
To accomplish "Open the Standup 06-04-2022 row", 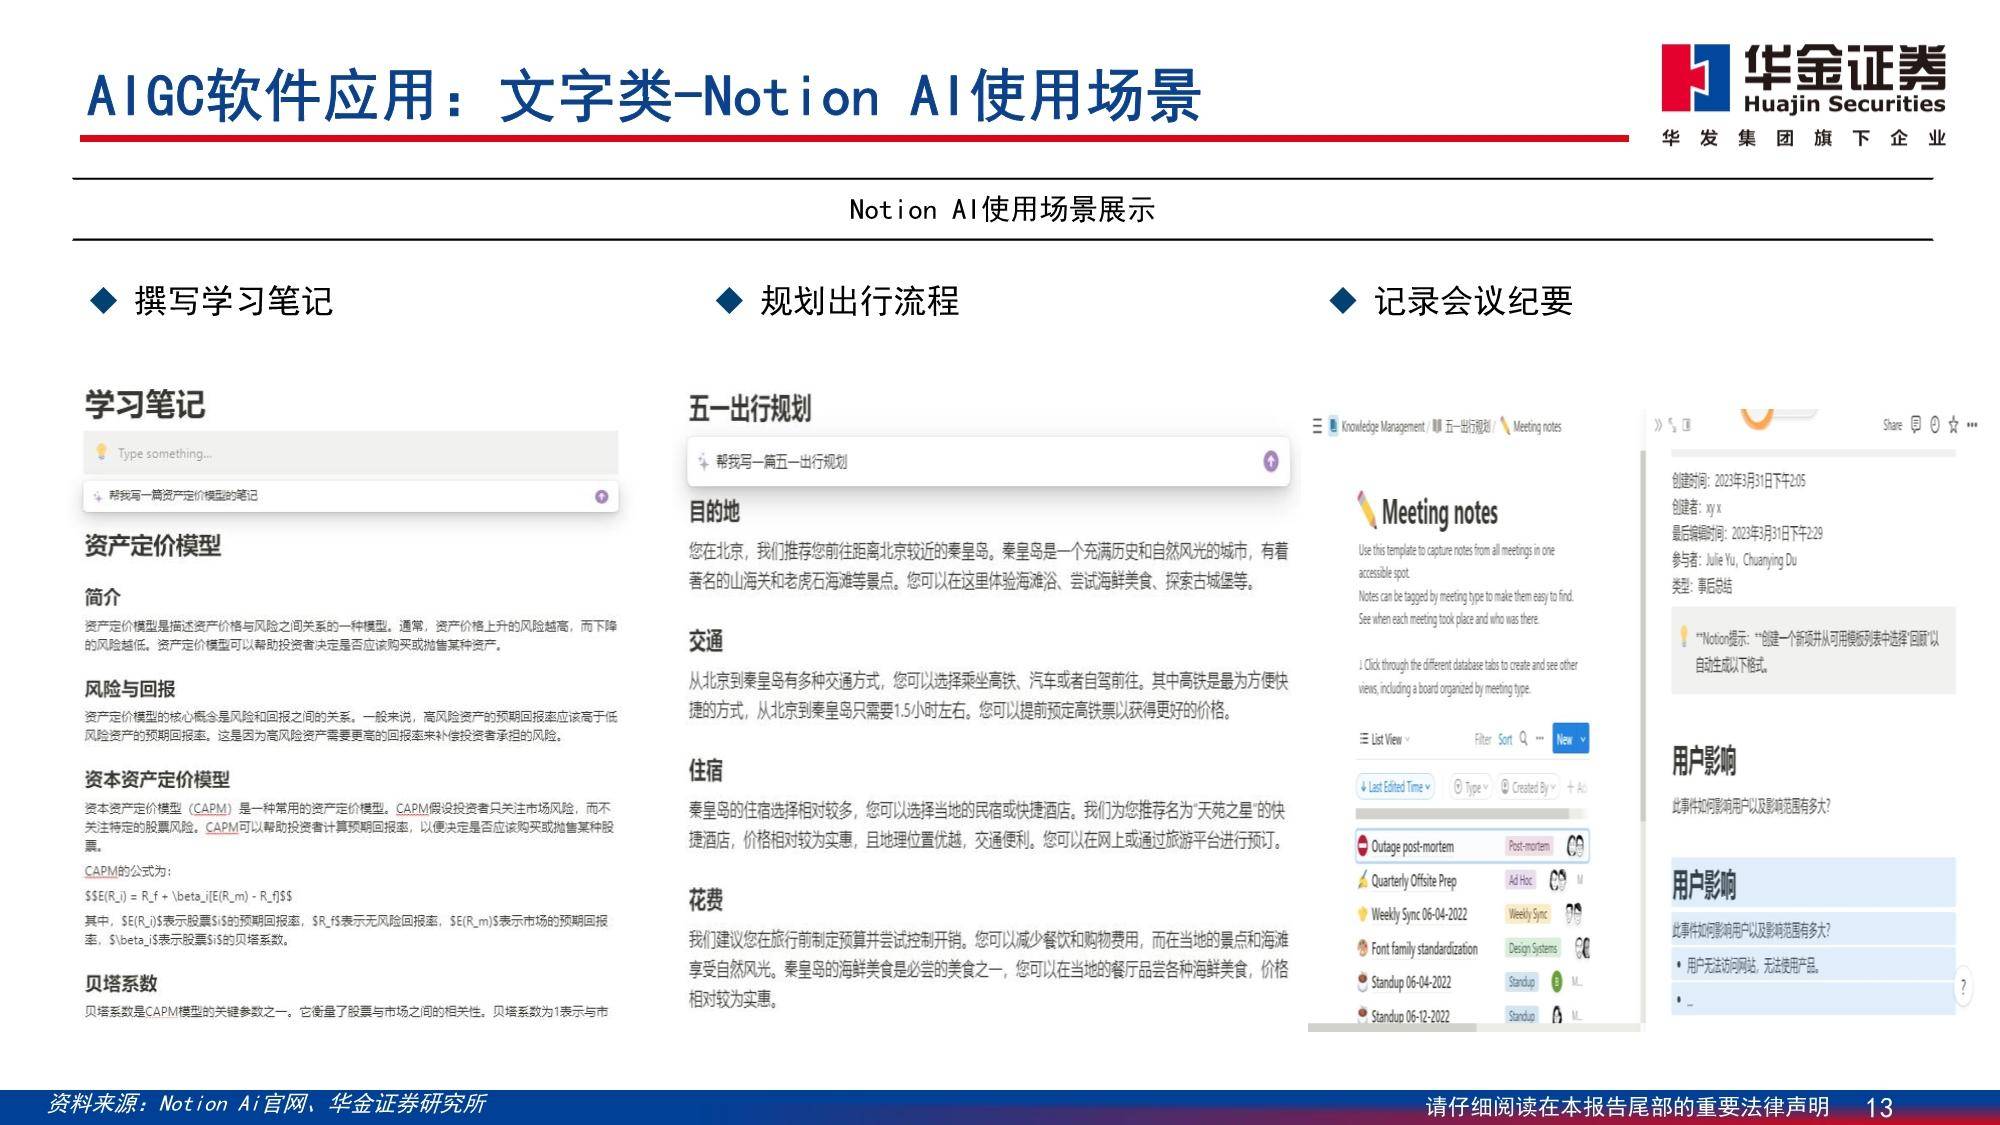I will (x=1472, y=982).
